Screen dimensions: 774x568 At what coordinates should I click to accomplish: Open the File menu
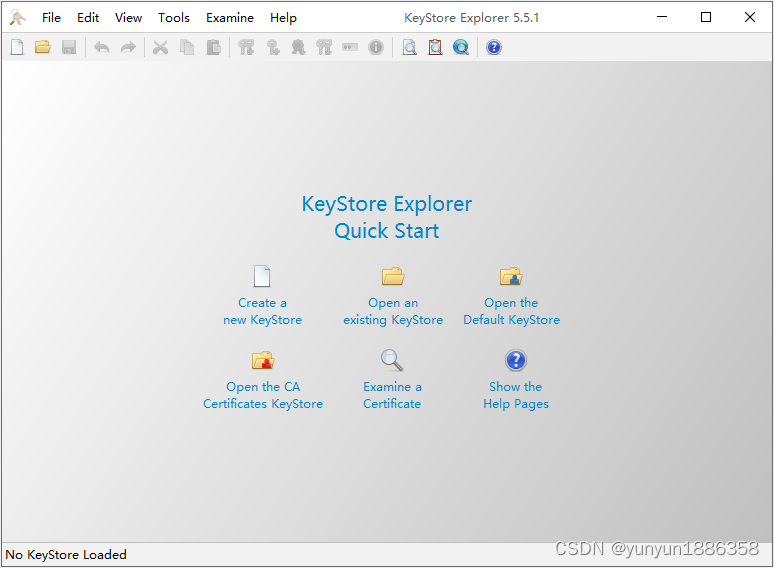pos(51,18)
